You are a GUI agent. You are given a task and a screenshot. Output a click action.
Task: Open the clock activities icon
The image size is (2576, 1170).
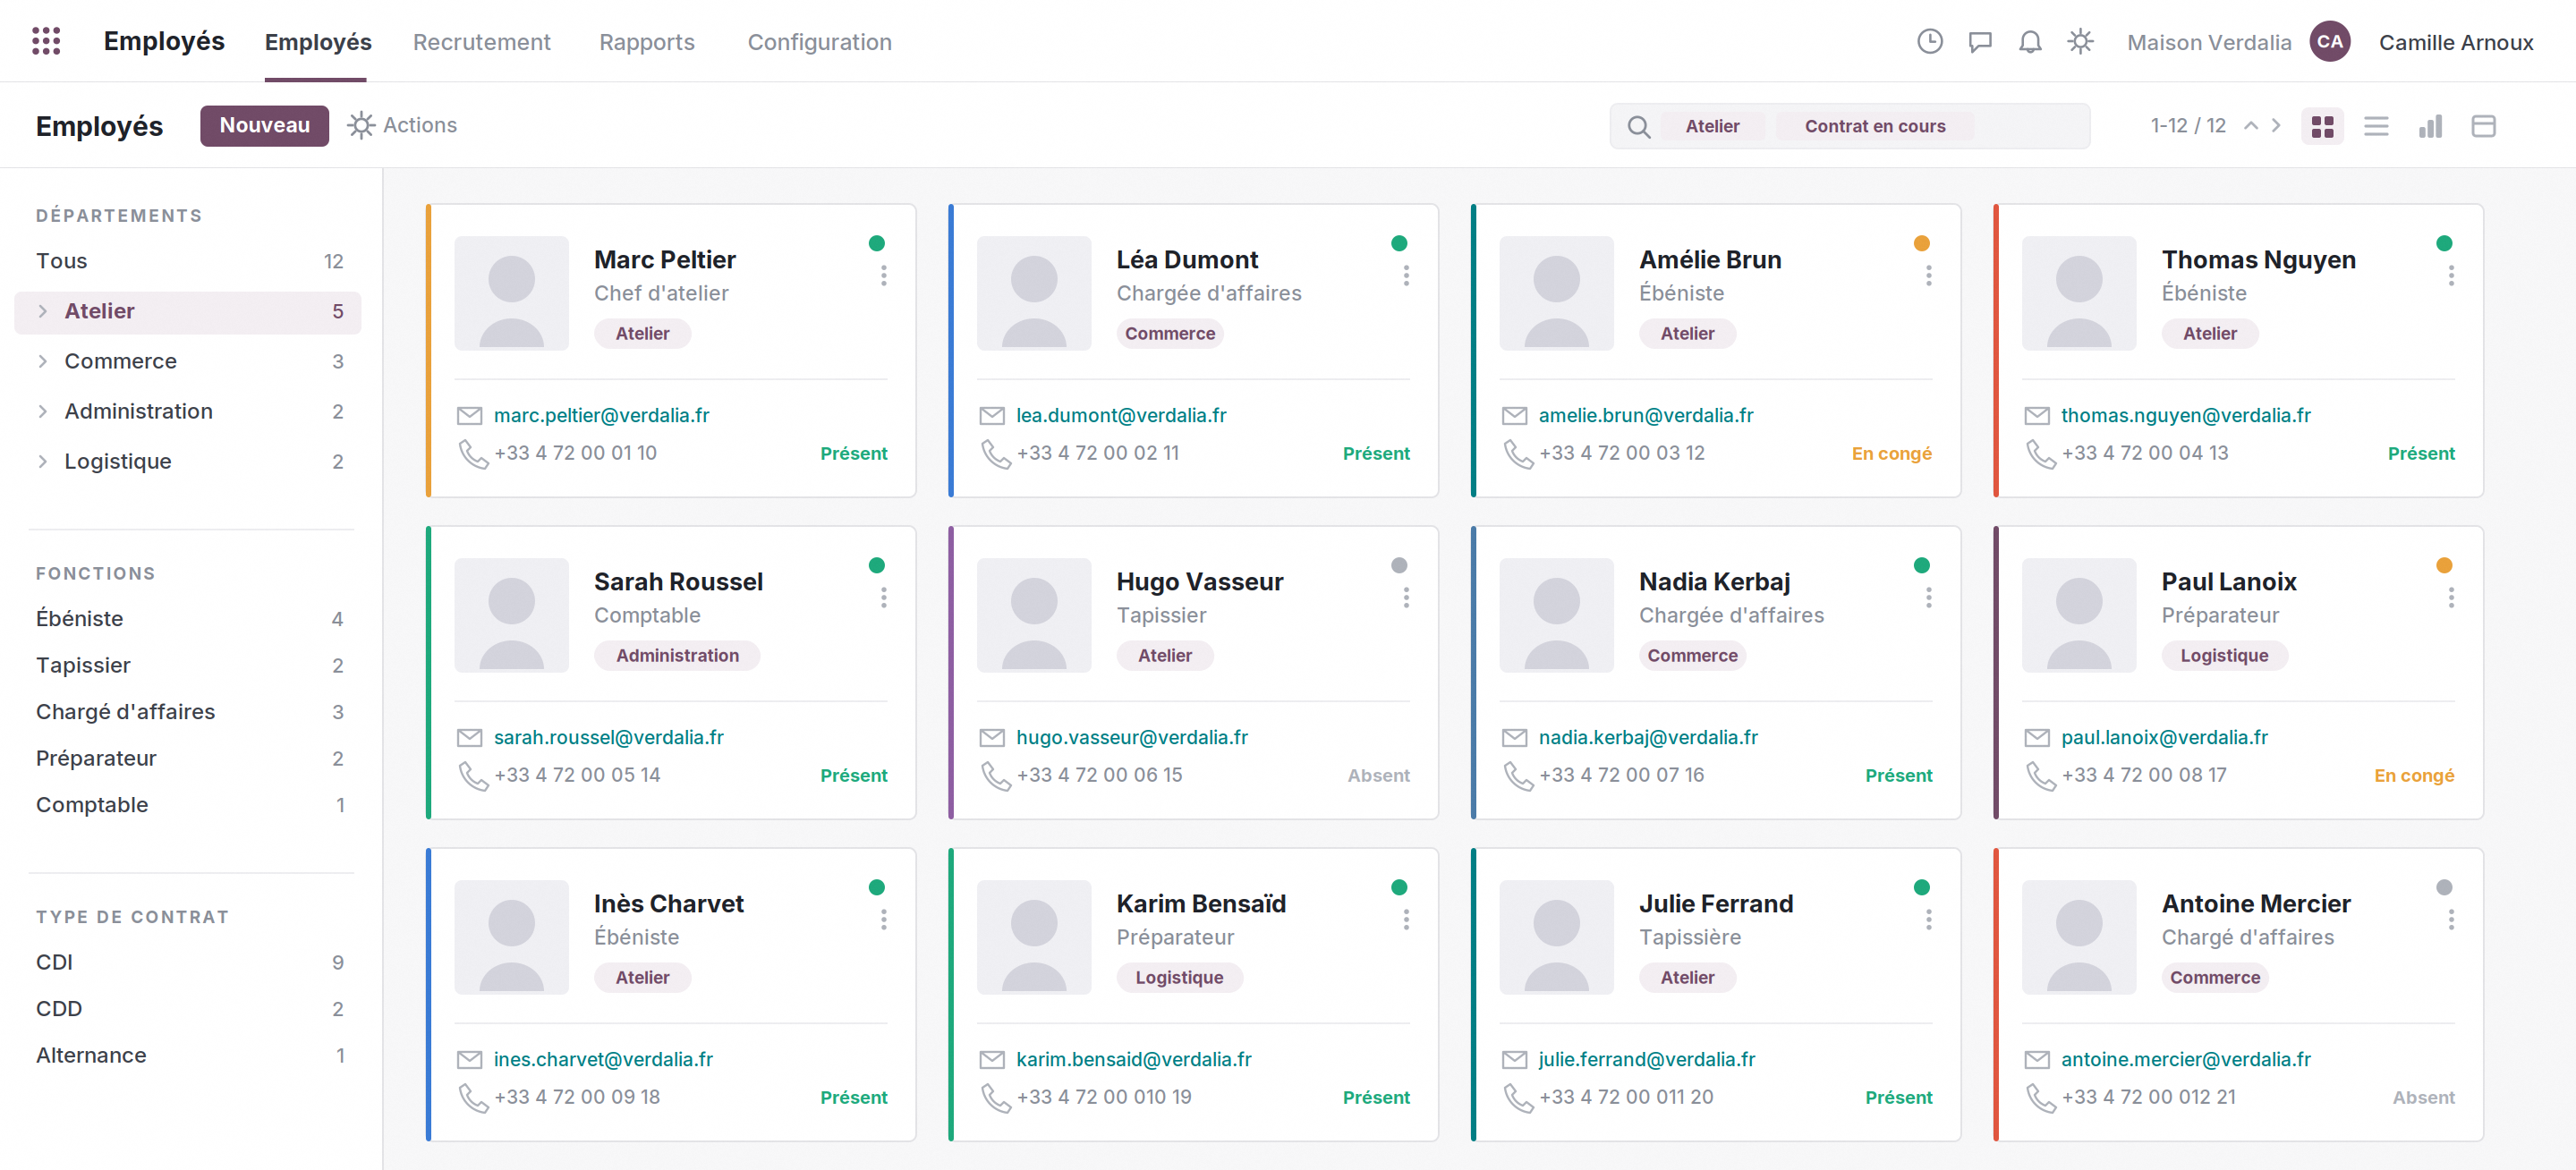click(1929, 42)
